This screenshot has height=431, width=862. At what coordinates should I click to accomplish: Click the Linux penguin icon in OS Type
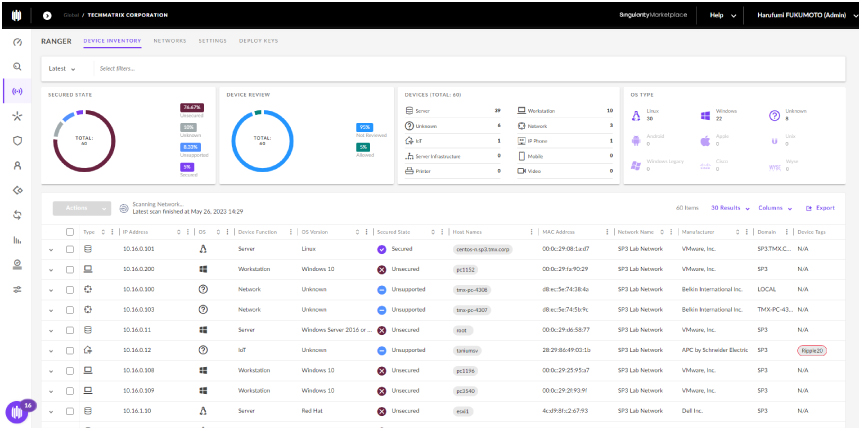coord(637,115)
